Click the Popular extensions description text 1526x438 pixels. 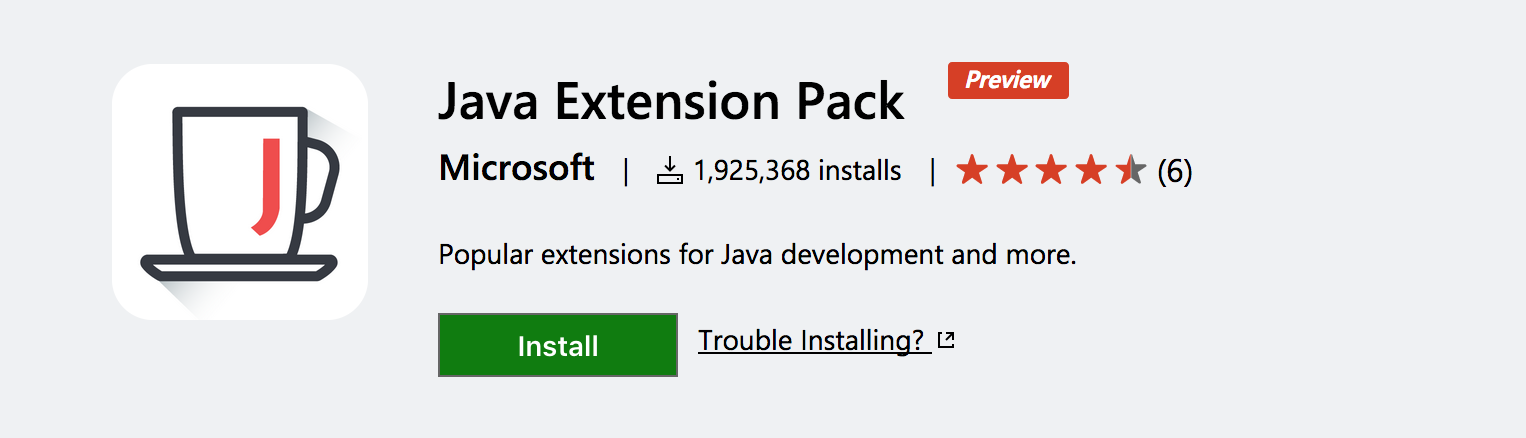[x=757, y=254]
